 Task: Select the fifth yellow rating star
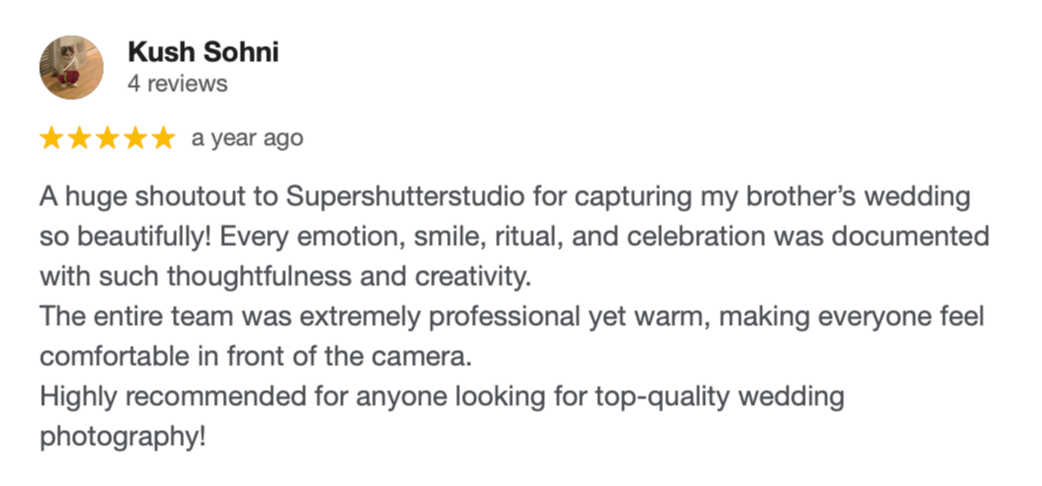click(x=163, y=138)
